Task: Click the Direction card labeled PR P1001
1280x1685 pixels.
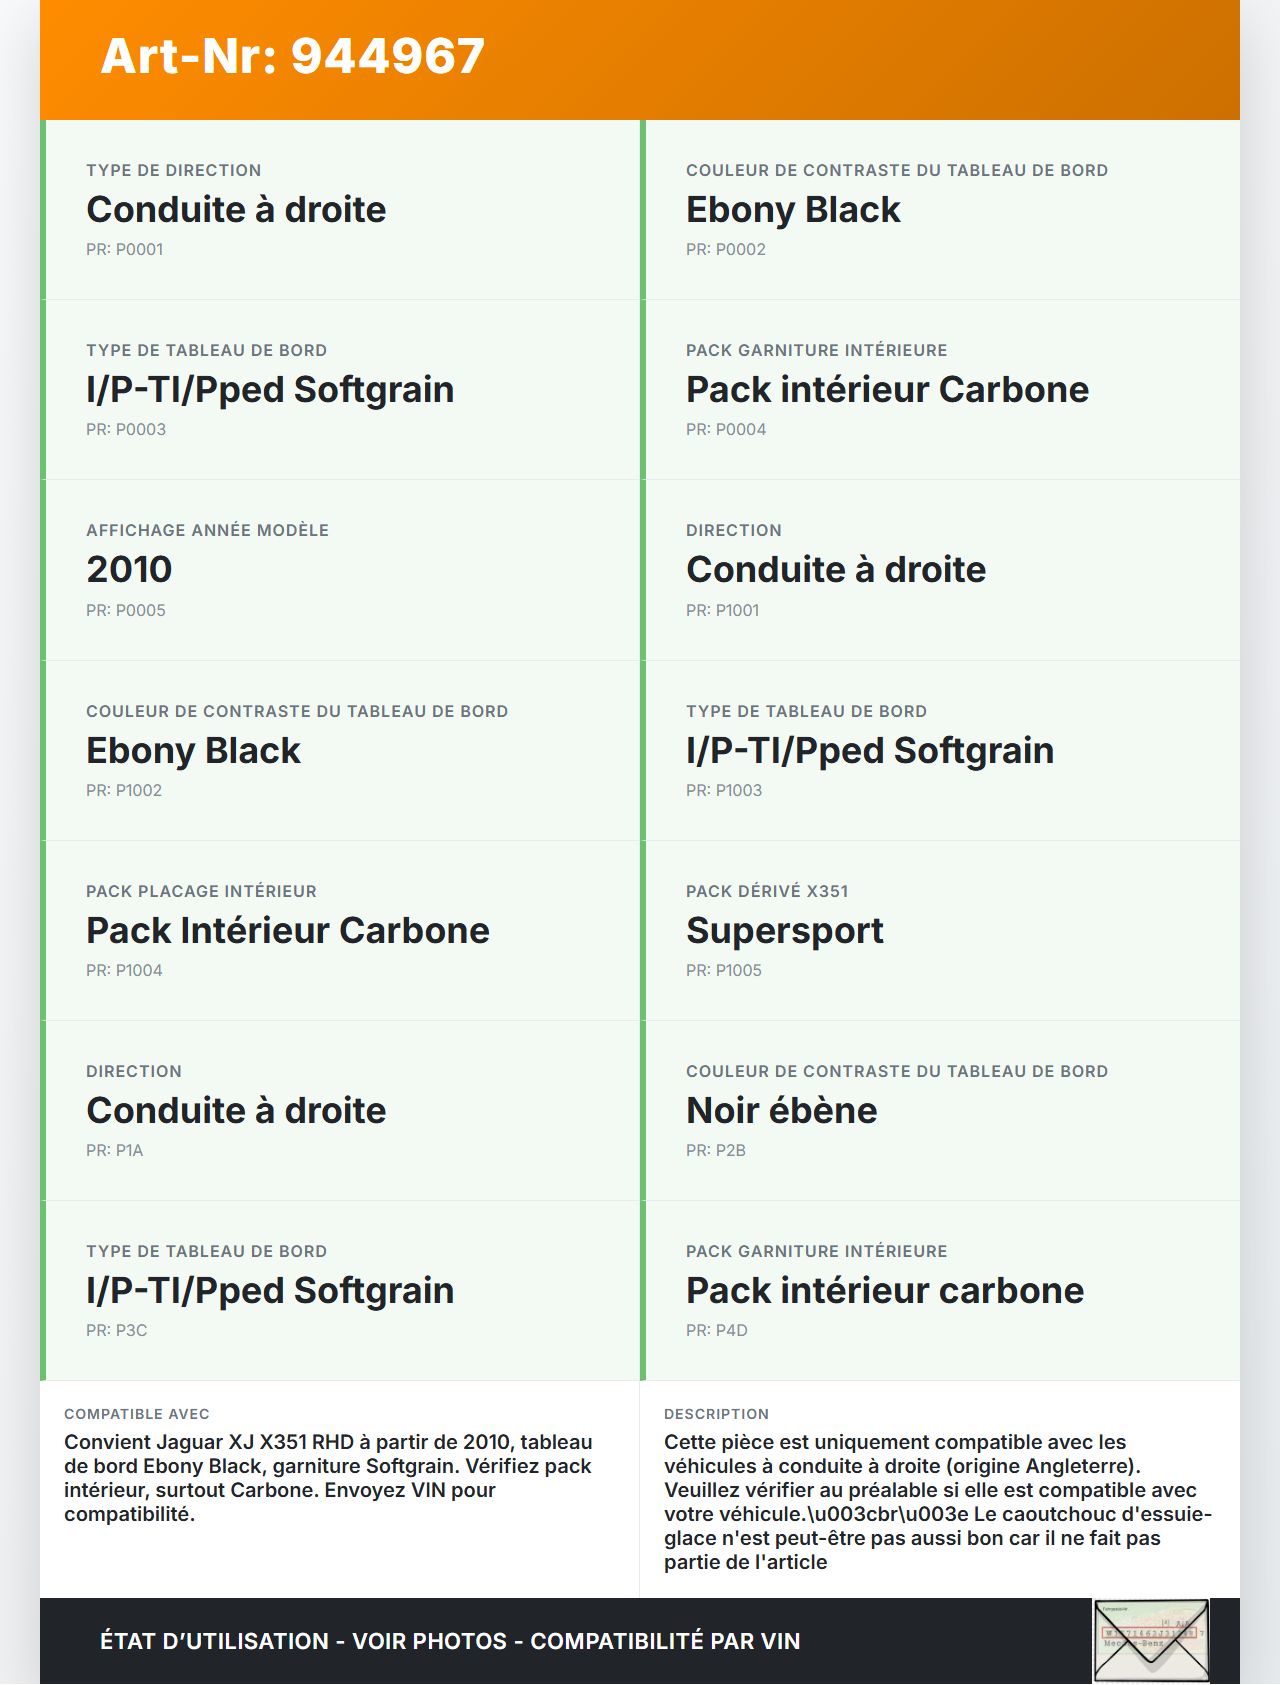Action: 940,570
